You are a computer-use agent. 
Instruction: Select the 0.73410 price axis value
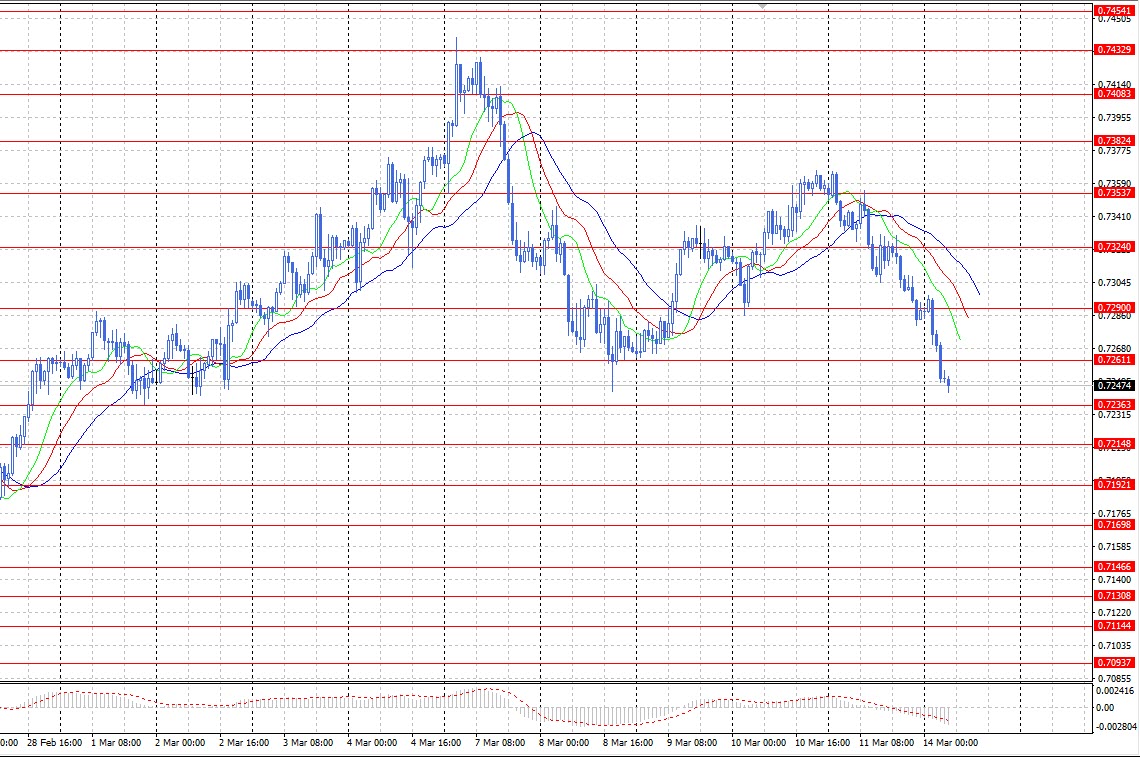(1114, 217)
